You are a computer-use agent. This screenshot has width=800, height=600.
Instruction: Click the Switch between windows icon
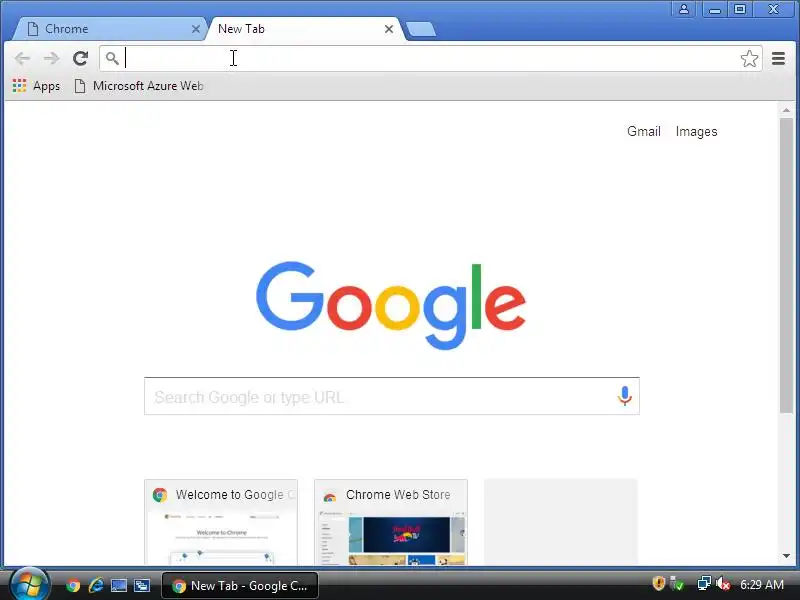click(x=142, y=585)
